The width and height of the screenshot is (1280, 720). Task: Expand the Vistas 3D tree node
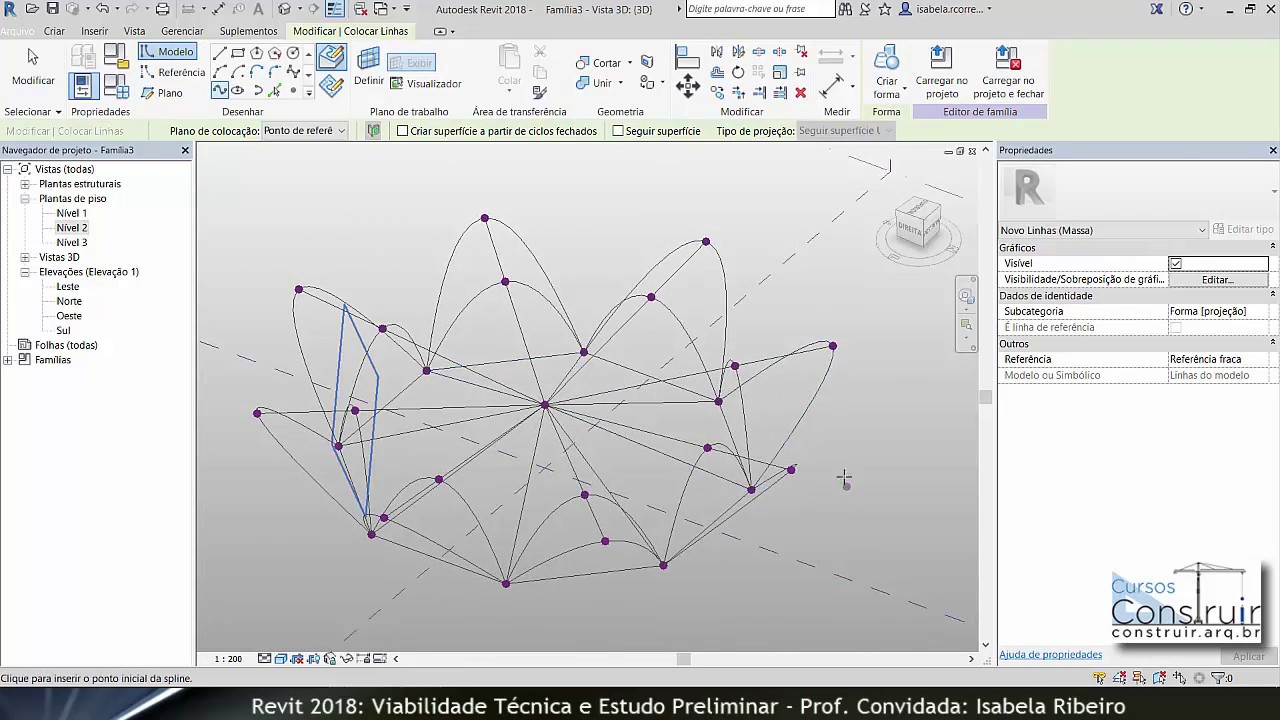click(x=25, y=257)
